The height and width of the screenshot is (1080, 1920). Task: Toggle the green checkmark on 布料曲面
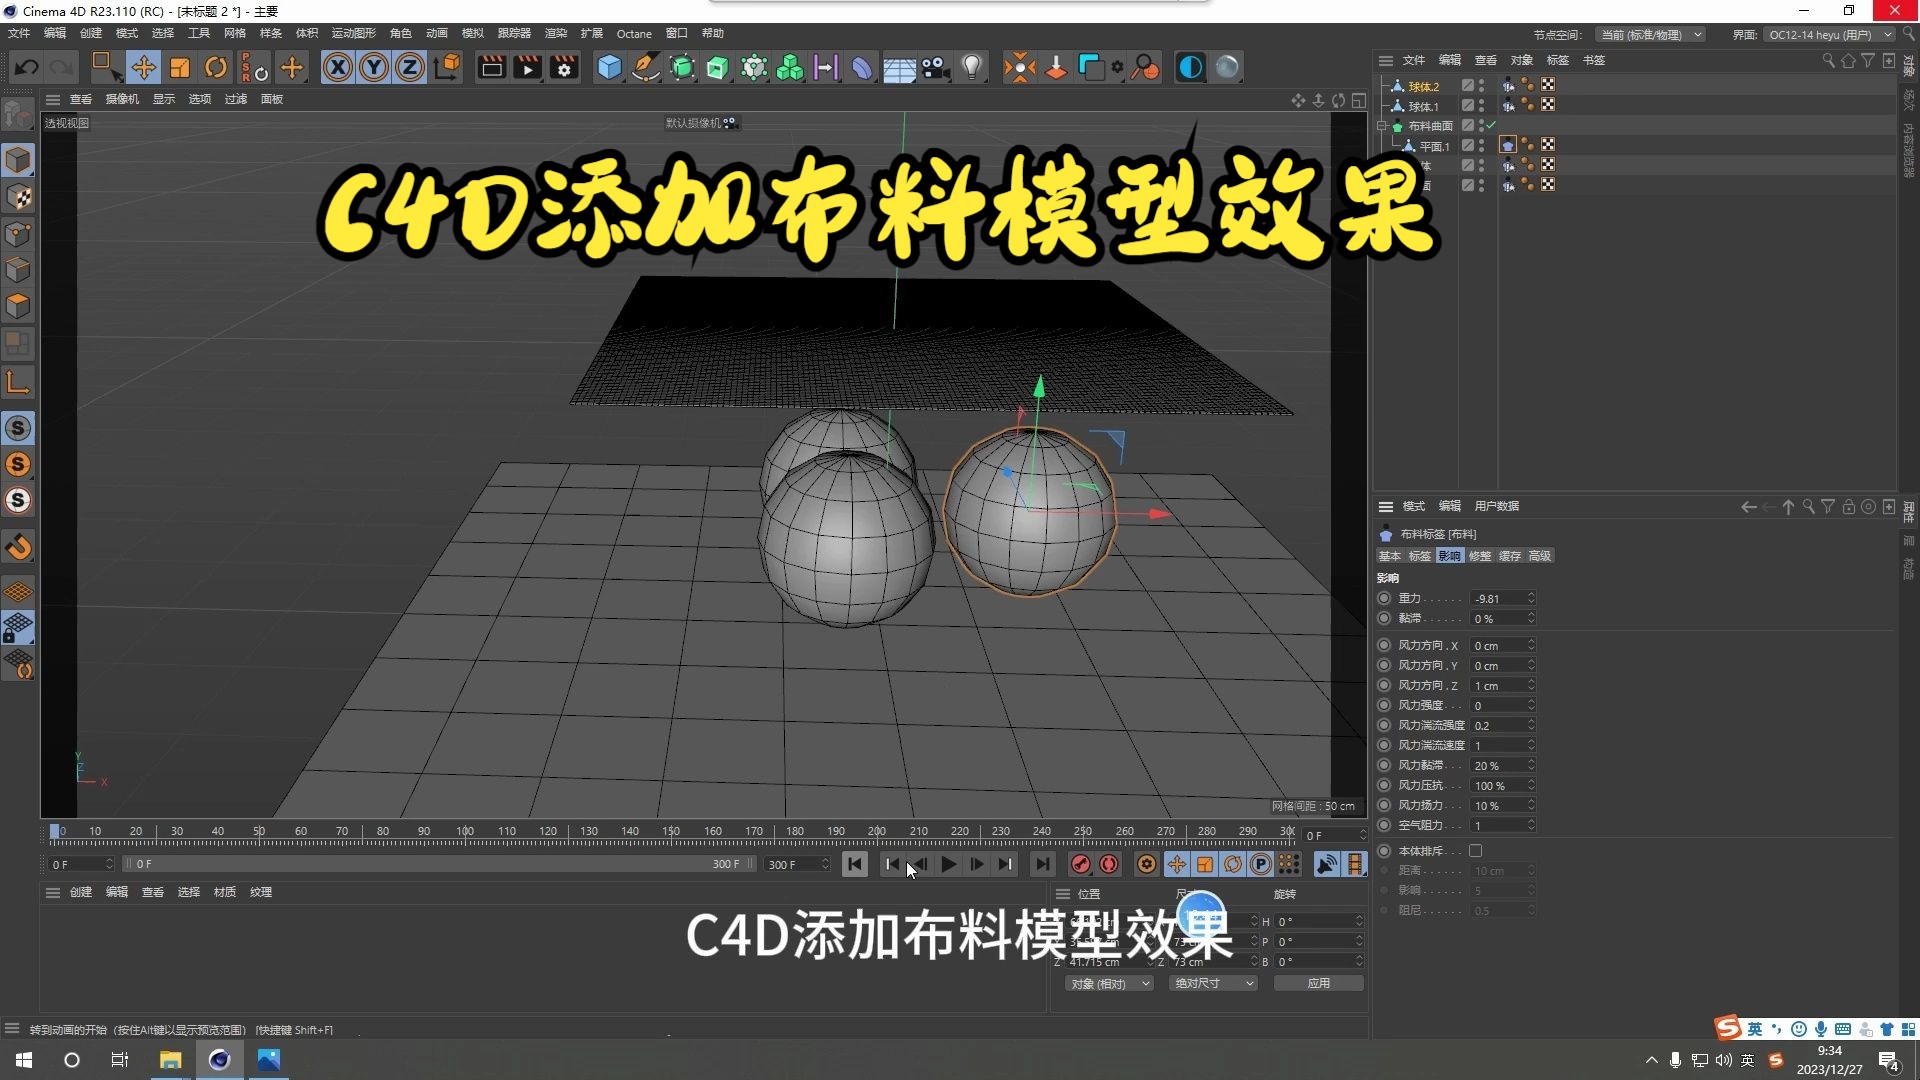(1490, 124)
